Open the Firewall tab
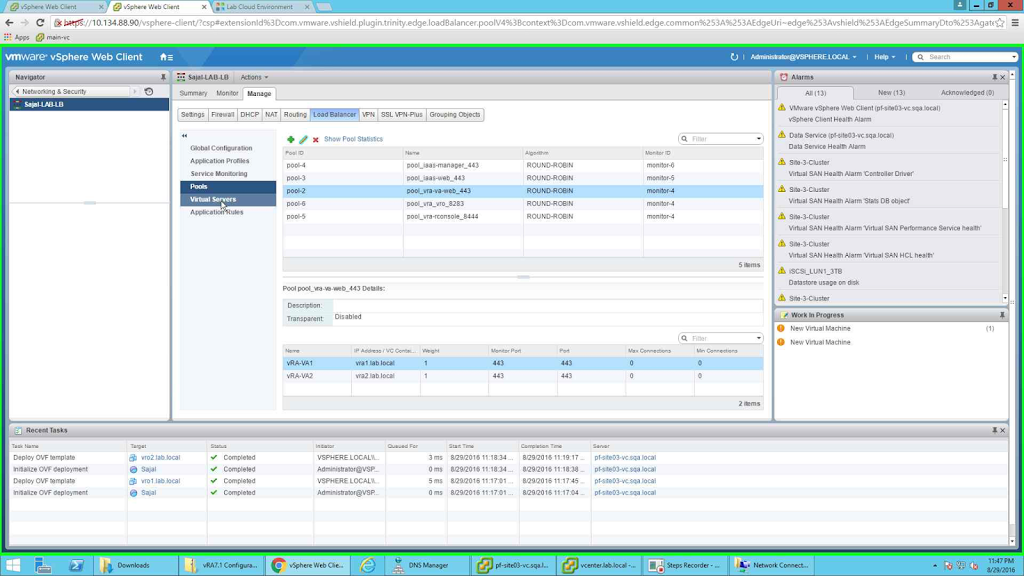Viewport: 1024px width, 576px height. click(223, 114)
